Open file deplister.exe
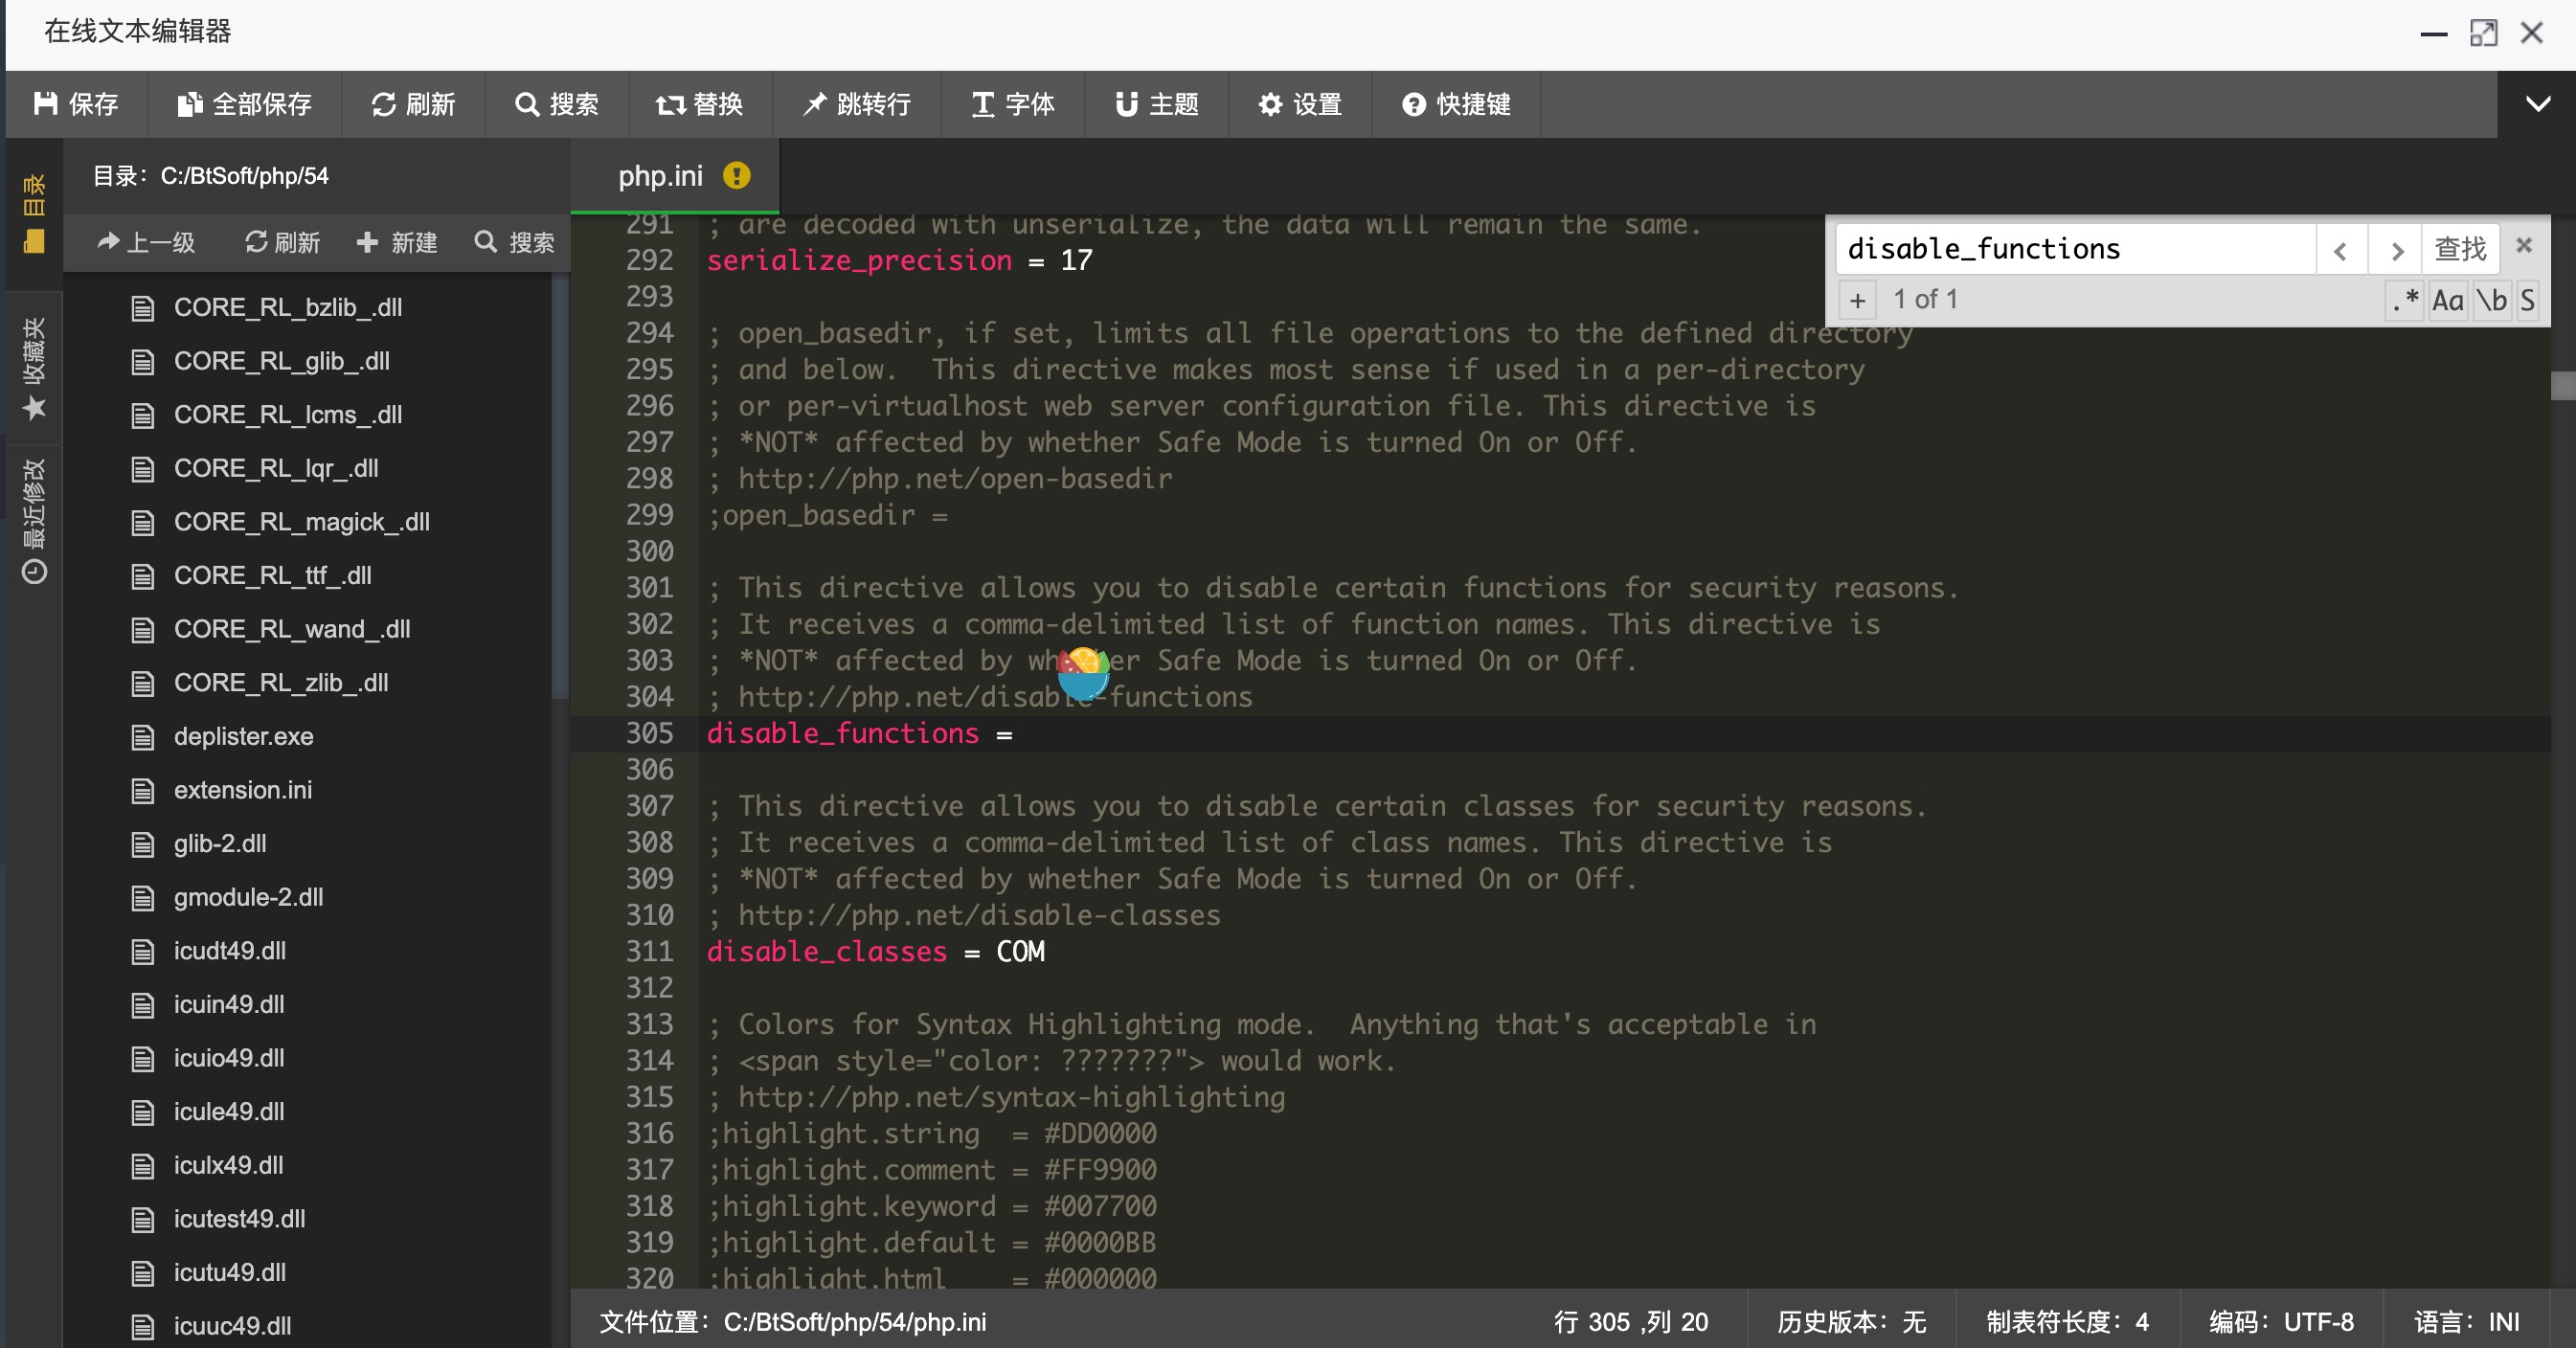This screenshot has height=1348, width=2576. click(x=244, y=736)
